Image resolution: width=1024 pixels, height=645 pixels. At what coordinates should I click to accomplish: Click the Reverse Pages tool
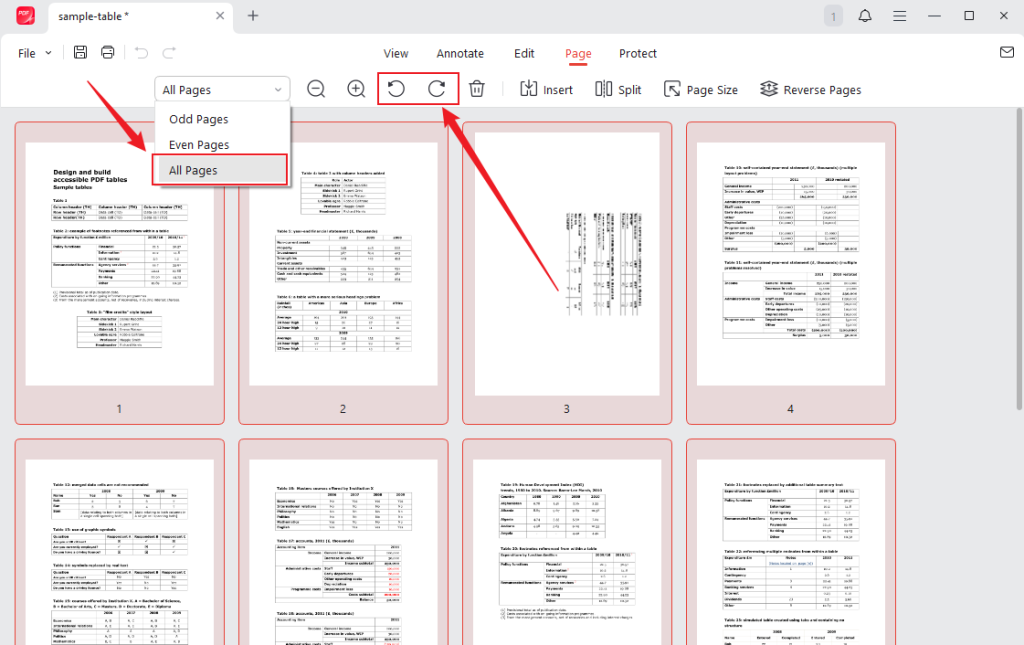click(810, 88)
